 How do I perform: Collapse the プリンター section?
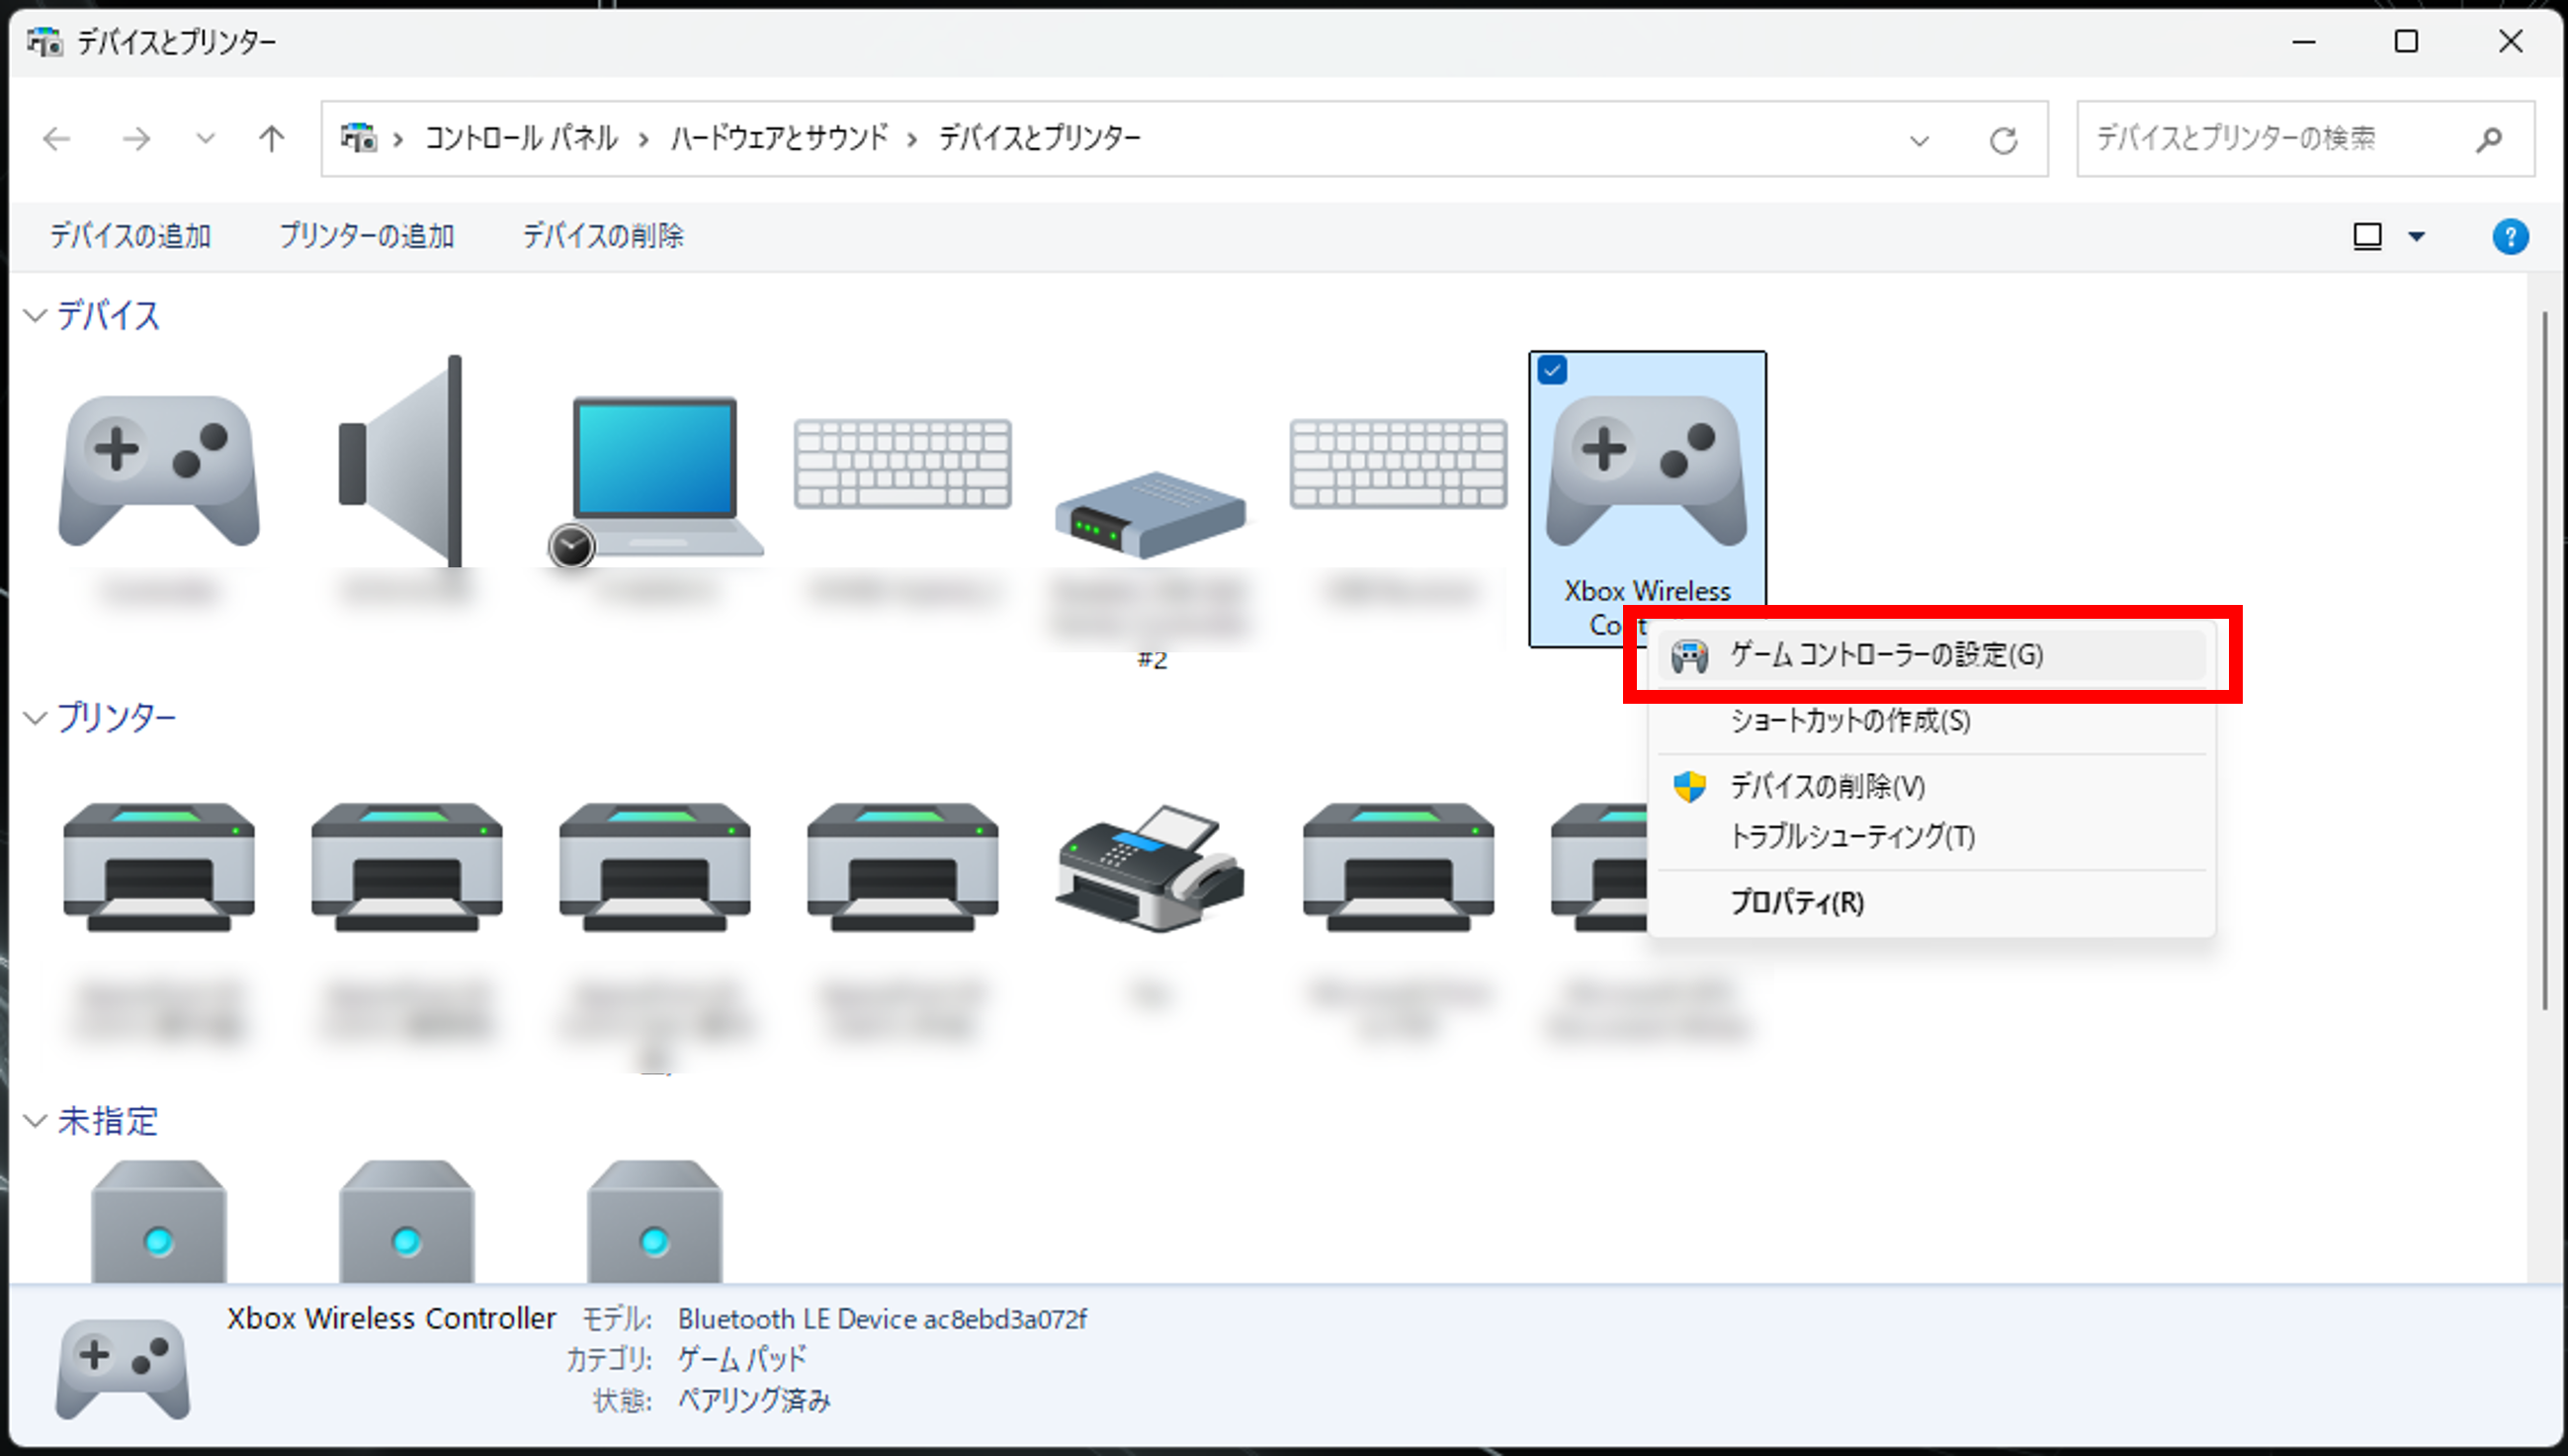tap(34, 717)
